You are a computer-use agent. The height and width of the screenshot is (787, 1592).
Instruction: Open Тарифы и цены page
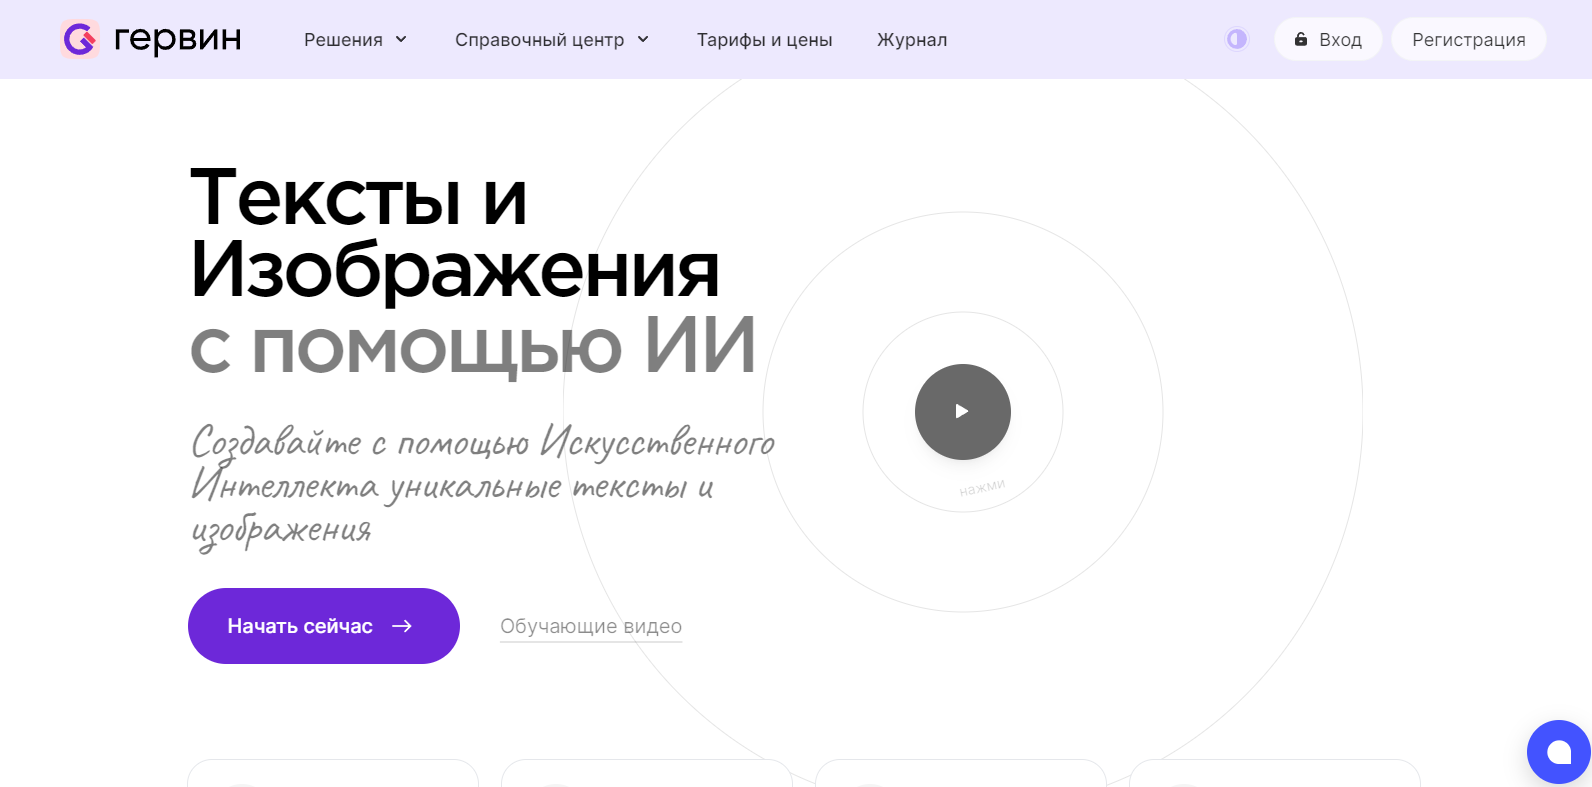[x=765, y=39]
